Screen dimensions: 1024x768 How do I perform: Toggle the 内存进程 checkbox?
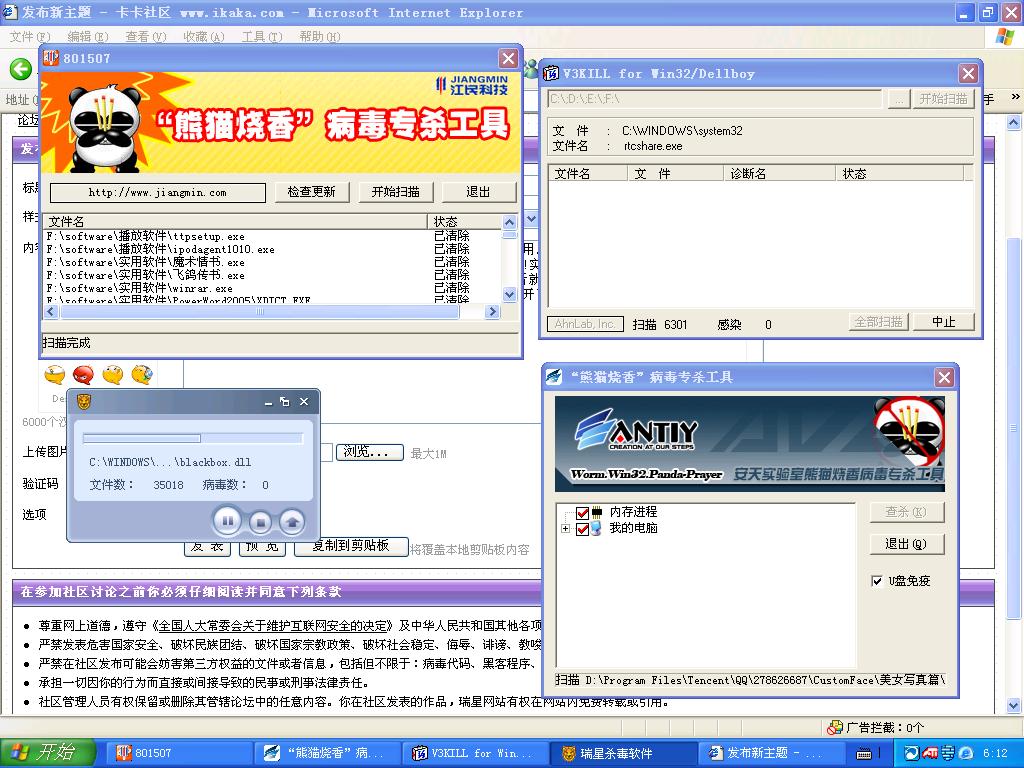pos(583,513)
